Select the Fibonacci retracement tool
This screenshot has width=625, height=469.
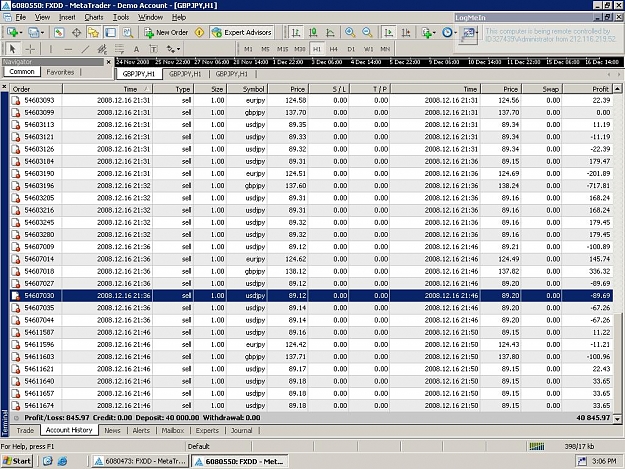(119, 49)
